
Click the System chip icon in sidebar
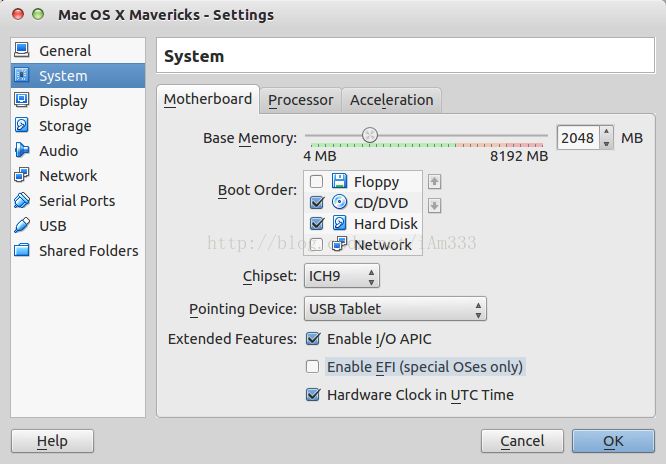pyautogui.click(x=22, y=75)
